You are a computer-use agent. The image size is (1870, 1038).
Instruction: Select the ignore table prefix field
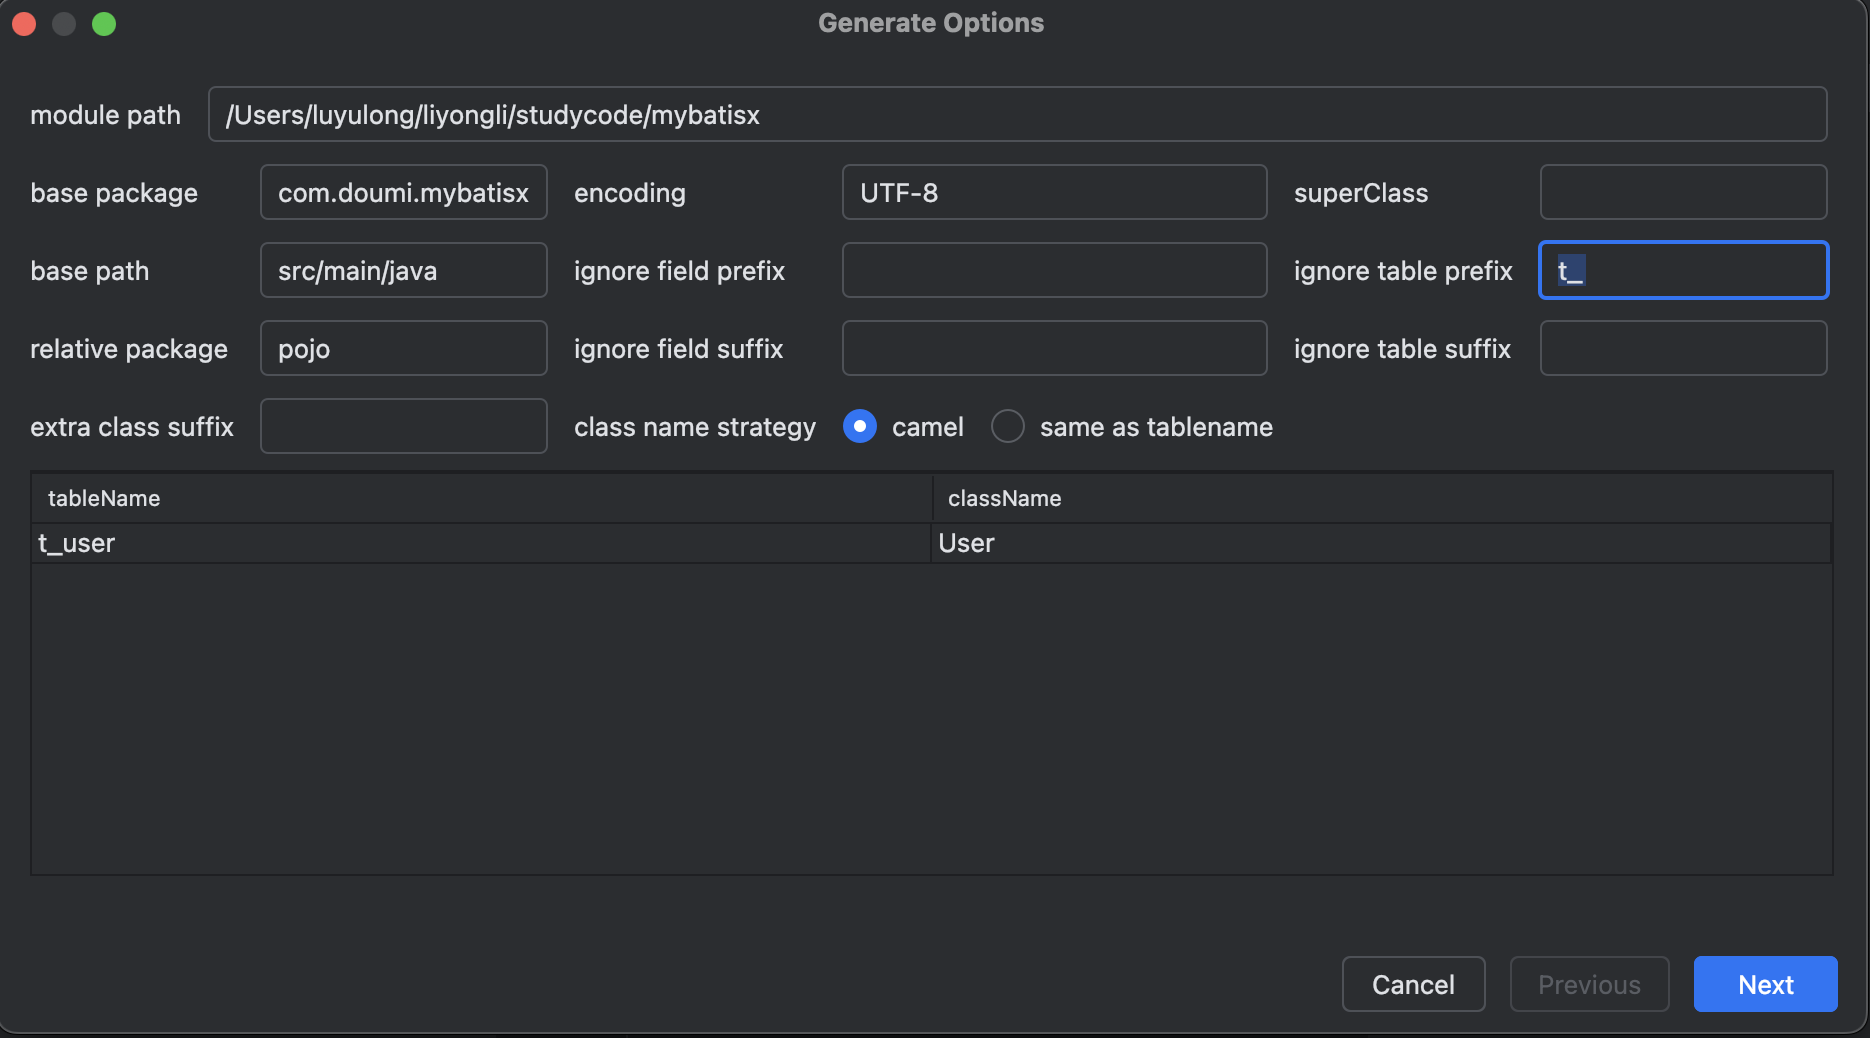tap(1683, 271)
